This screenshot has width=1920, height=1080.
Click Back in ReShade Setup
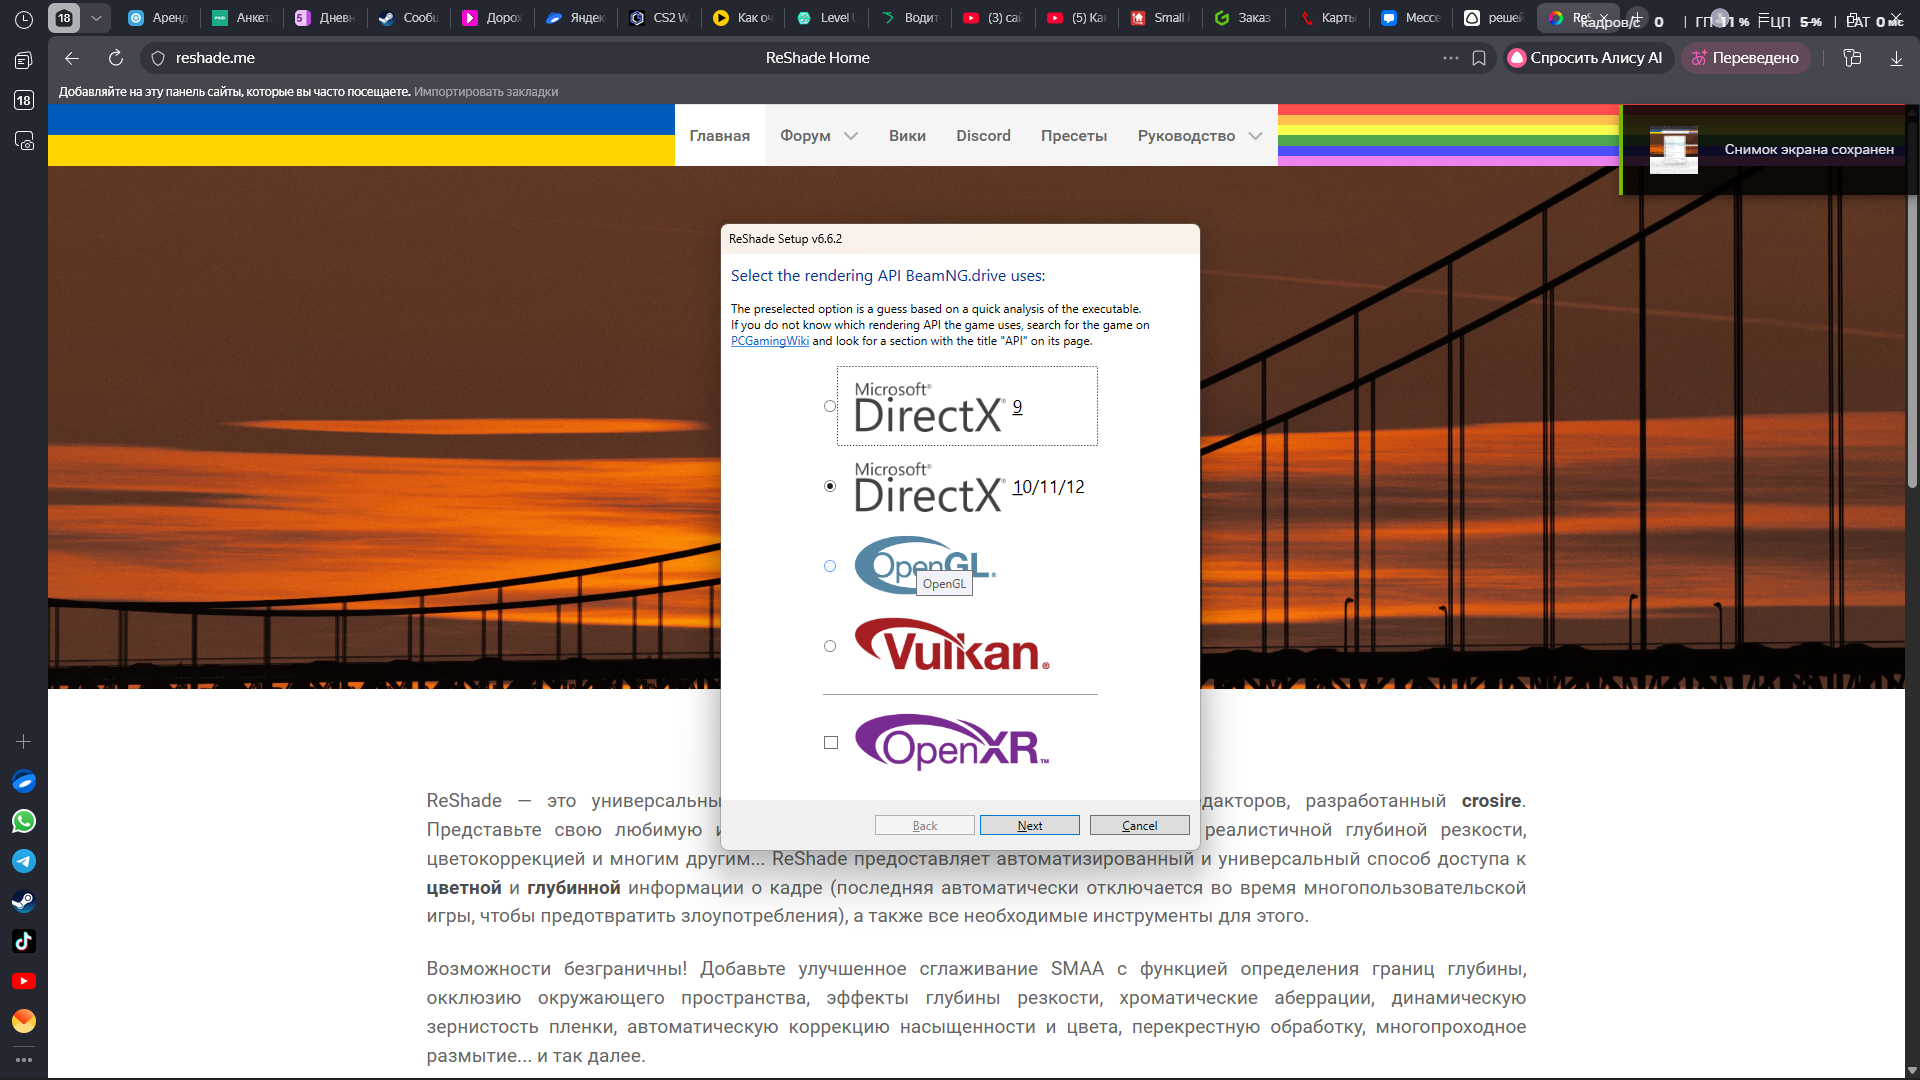pyautogui.click(x=925, y=825)
